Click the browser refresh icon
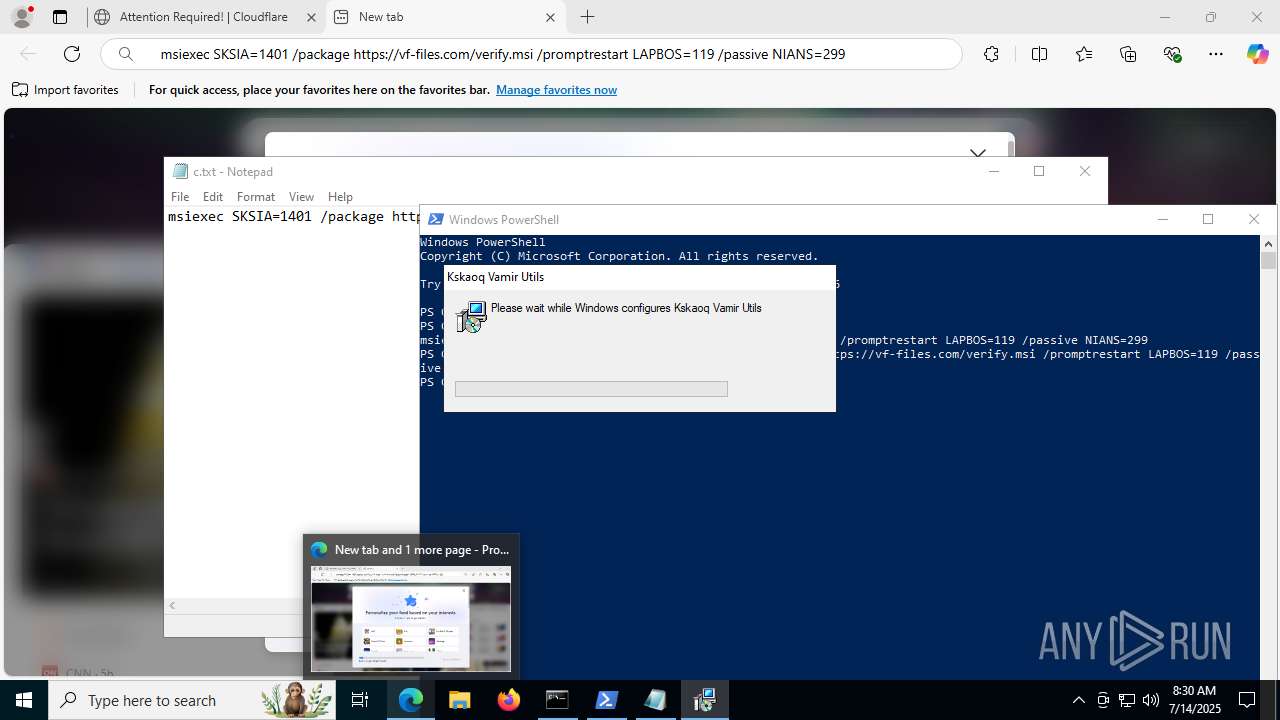Image resolution: width=1280 pixels, height=720 pixels. pos(72,54)
